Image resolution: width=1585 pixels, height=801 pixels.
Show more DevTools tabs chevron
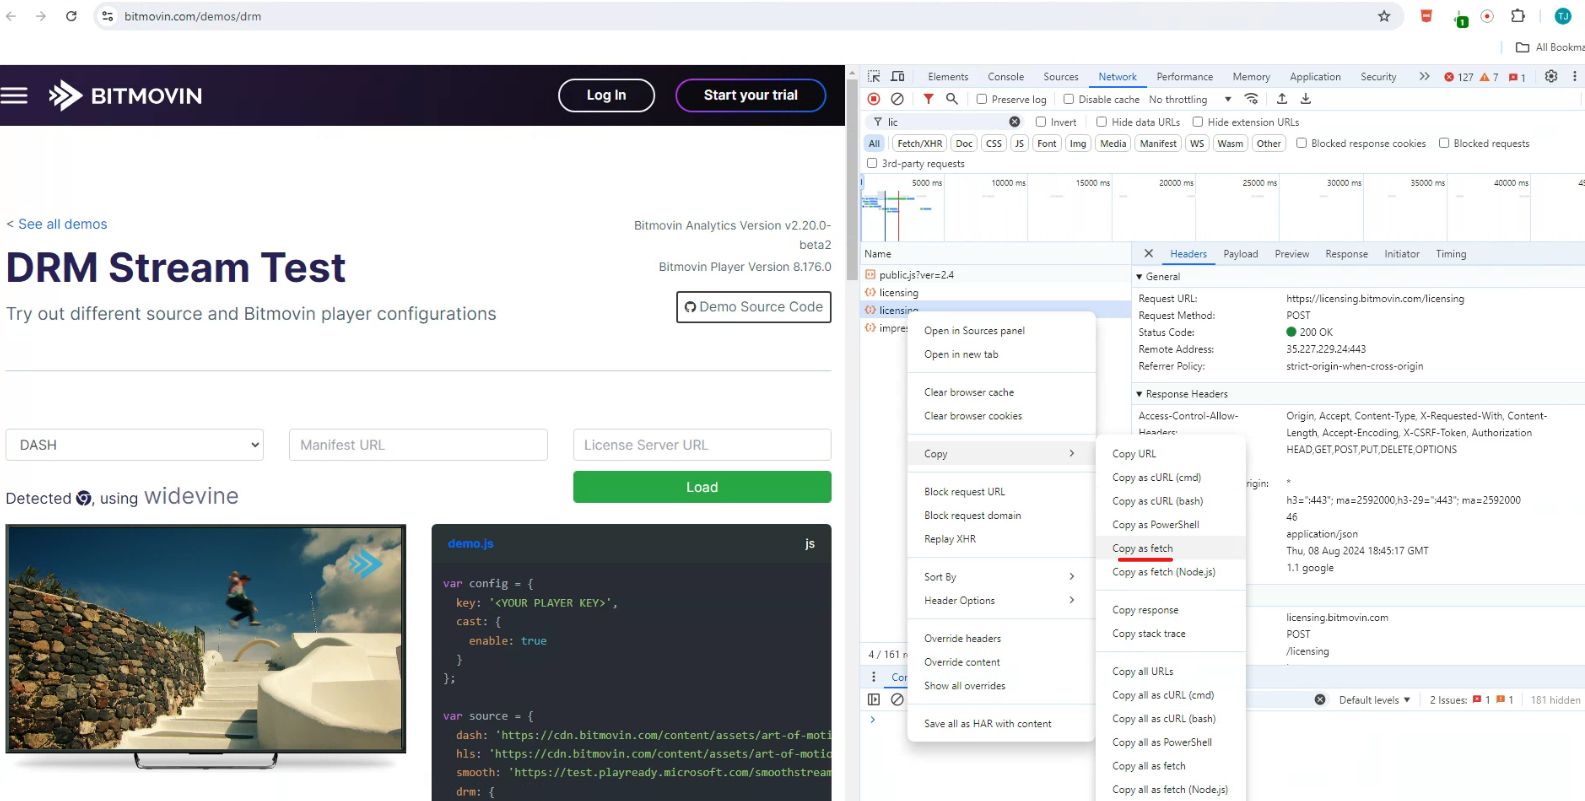(1424, 76)
